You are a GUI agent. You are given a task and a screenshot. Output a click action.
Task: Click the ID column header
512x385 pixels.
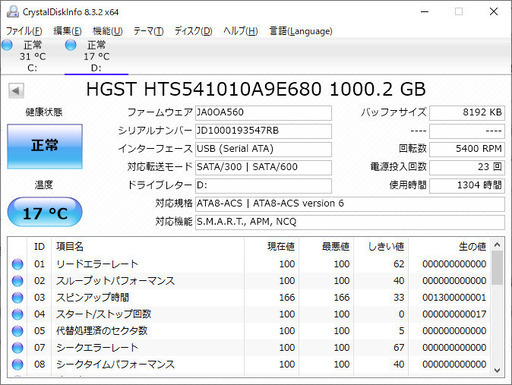[x=39, y=247]
